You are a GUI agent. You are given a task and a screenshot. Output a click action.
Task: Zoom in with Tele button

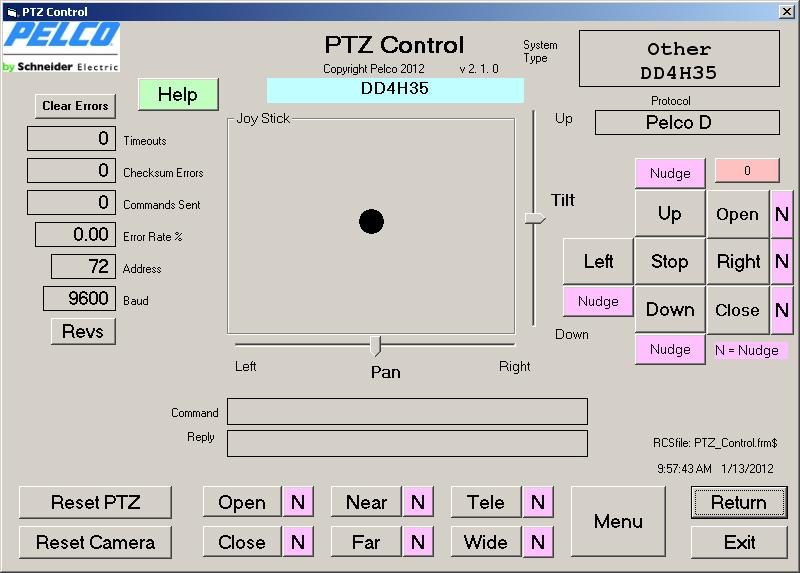tap(486, 502)
